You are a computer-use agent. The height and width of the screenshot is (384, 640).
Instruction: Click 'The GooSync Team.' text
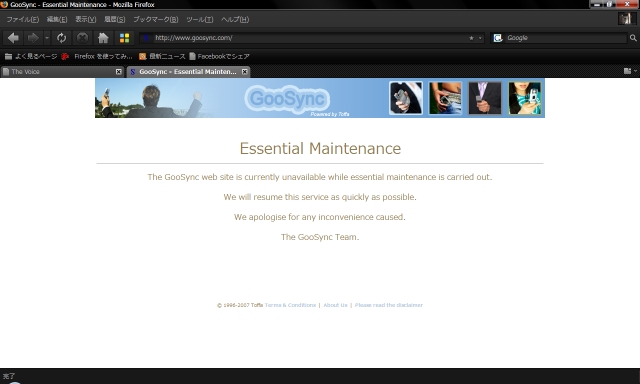320,237
